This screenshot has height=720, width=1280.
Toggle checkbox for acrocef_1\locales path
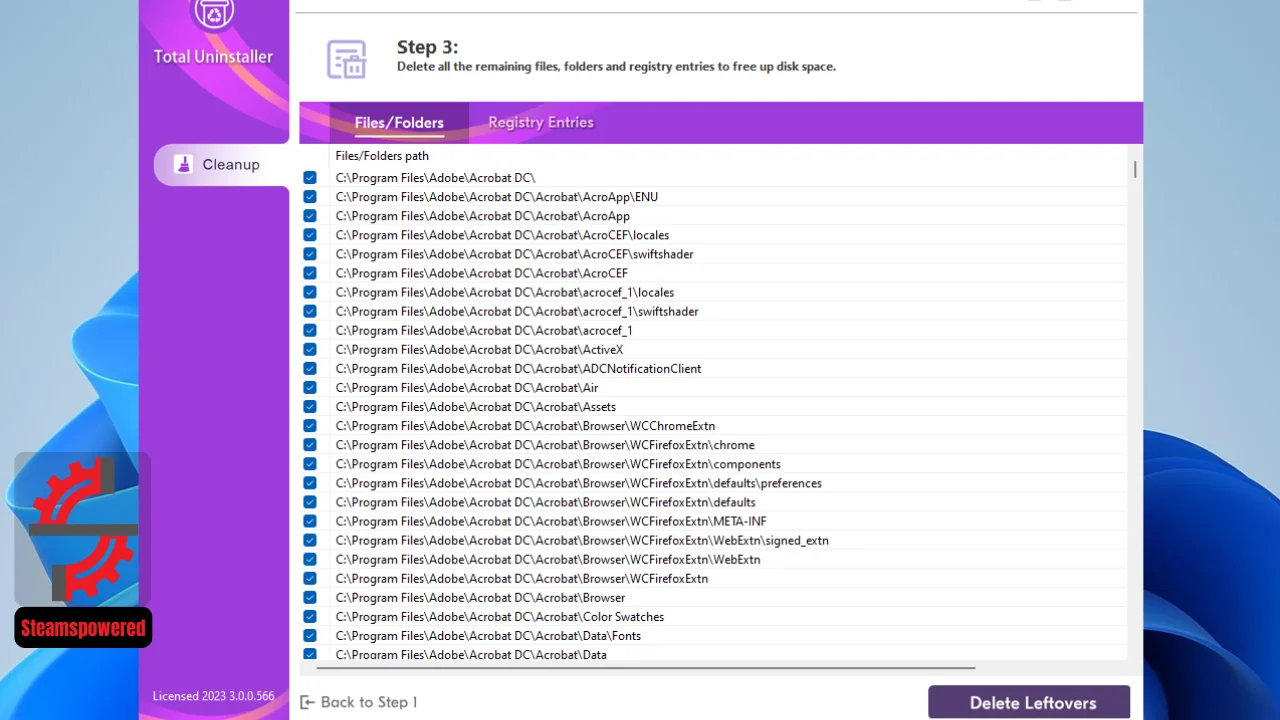click(x=310, y=292)
